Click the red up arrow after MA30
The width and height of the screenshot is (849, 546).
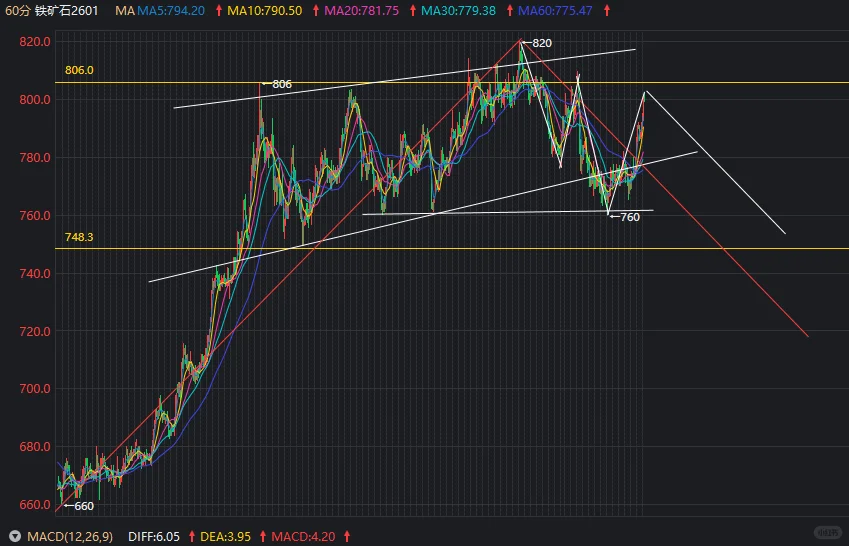pyautogui.click(x=510, y=10)
